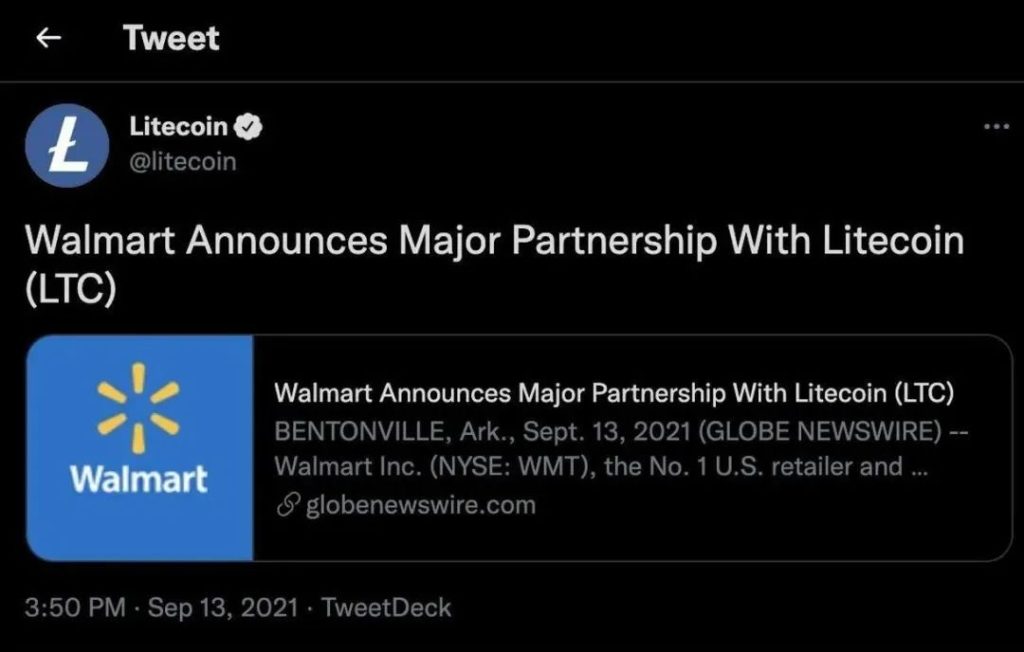Open the TweetDeck source label
The width and height of the screenshot is (1024, 652).
(x=386, y=608)
